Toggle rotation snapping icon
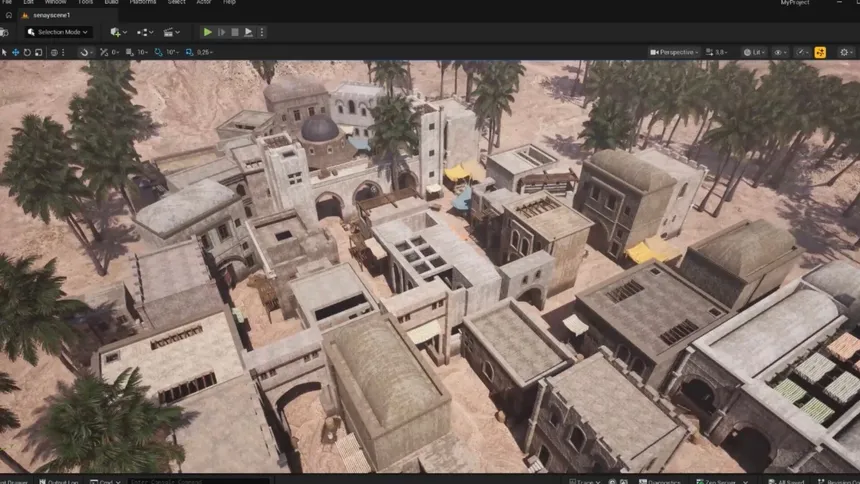860x484 pixels. tap(158, 52)
